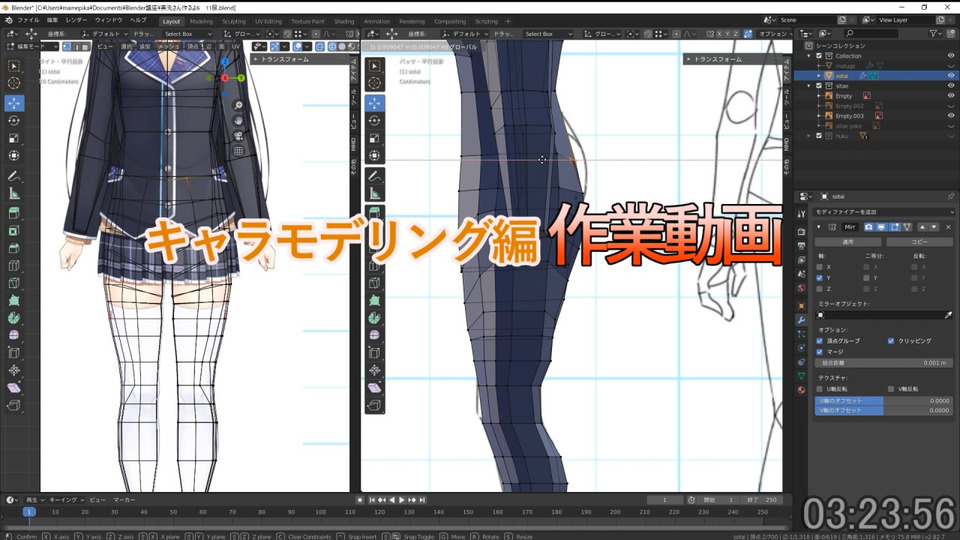The height and width of the screenshot is (540, 960).
Task: Click the timeline play forward button
Action: 402,500
